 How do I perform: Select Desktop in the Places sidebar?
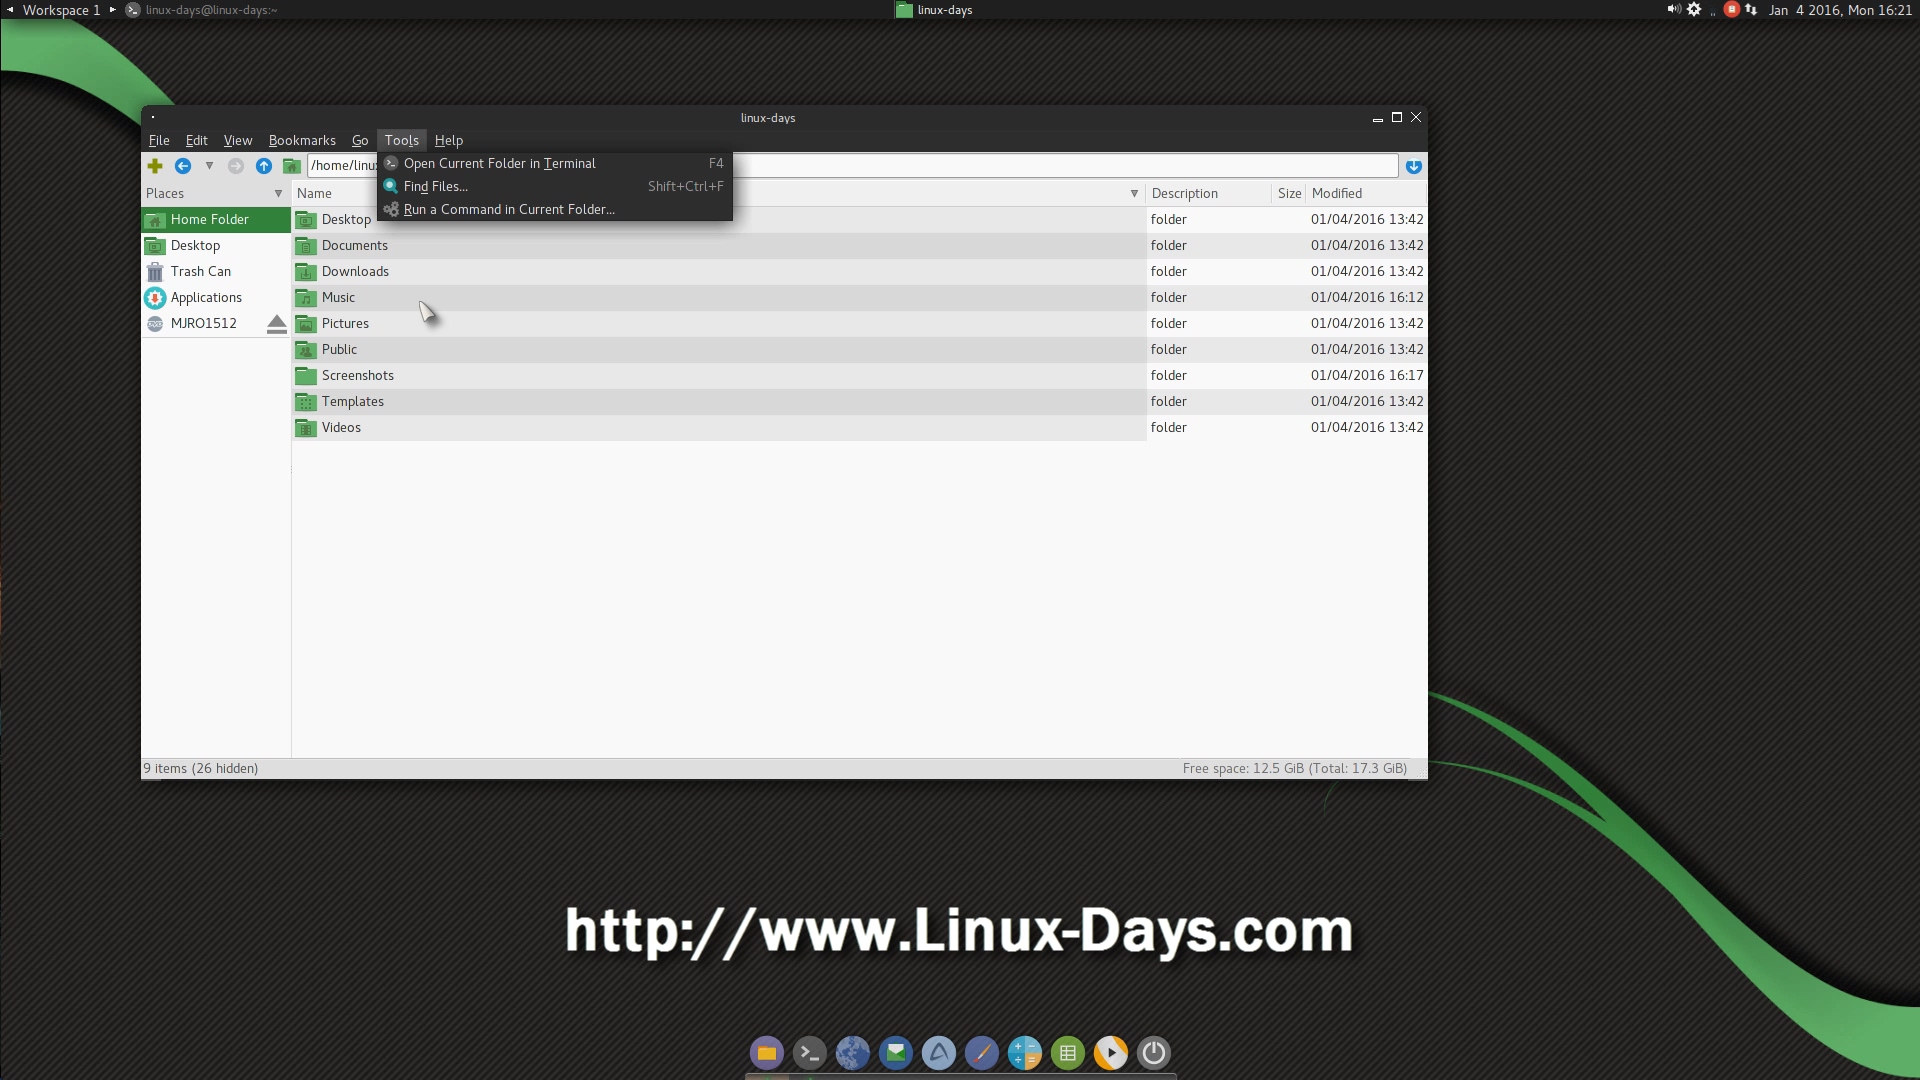click(x=216, y=245)
